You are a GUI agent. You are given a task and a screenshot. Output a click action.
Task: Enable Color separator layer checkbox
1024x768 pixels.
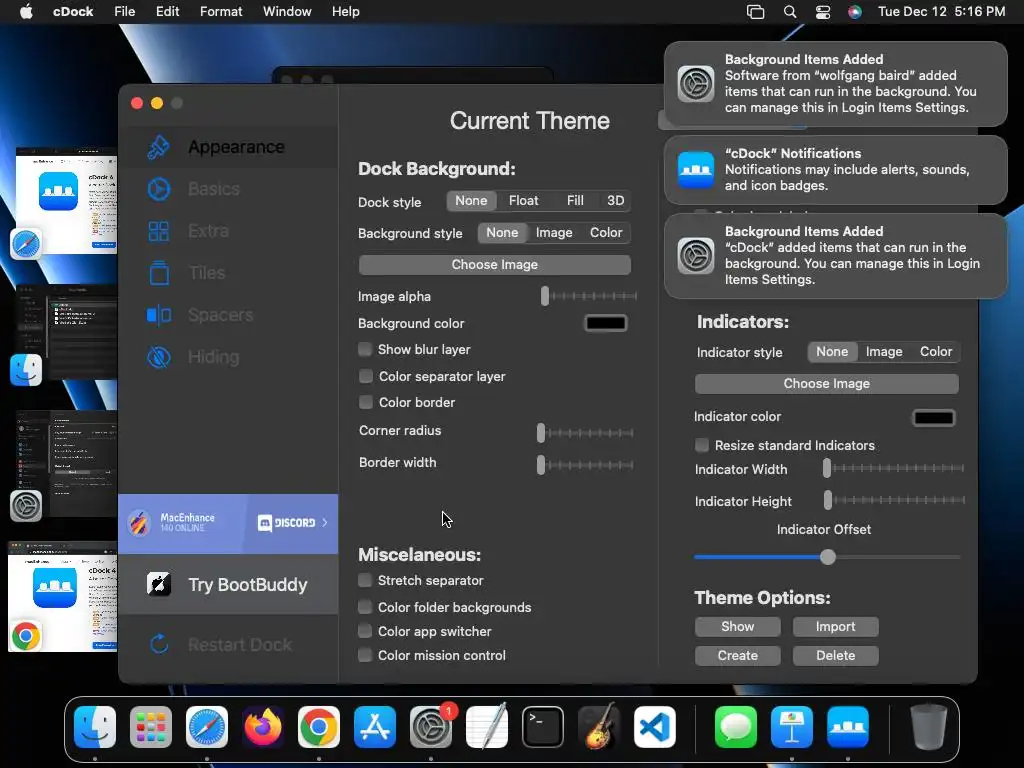coord(366,376)
